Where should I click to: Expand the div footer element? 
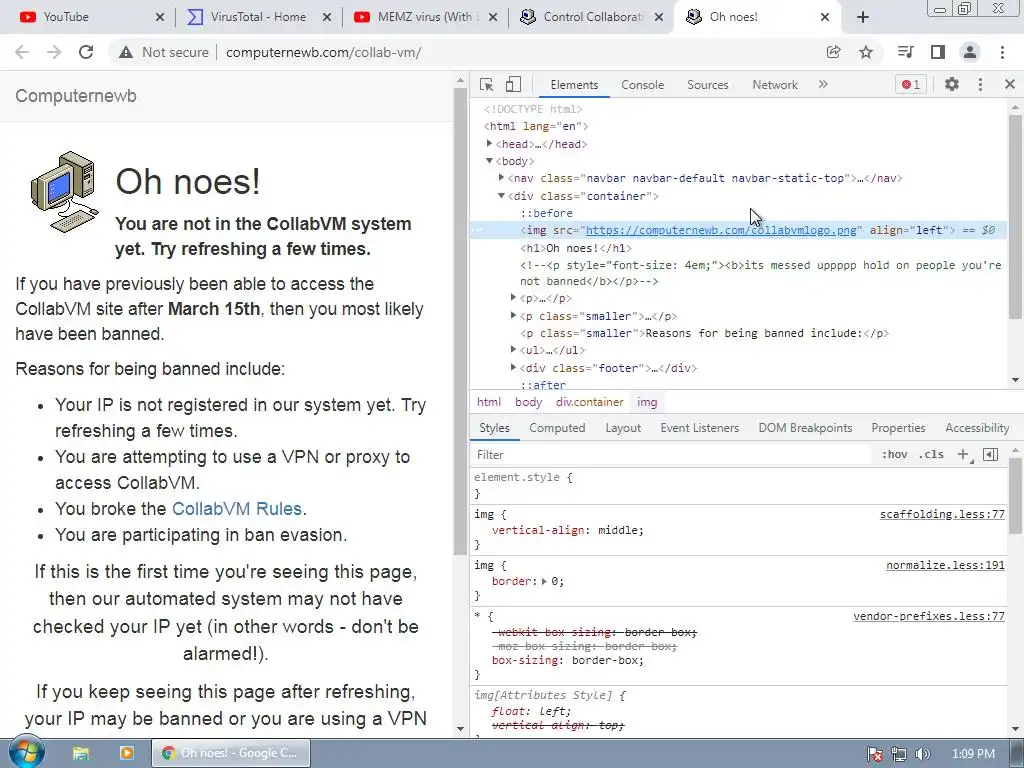pyautogui.click(x=513, y=367)
